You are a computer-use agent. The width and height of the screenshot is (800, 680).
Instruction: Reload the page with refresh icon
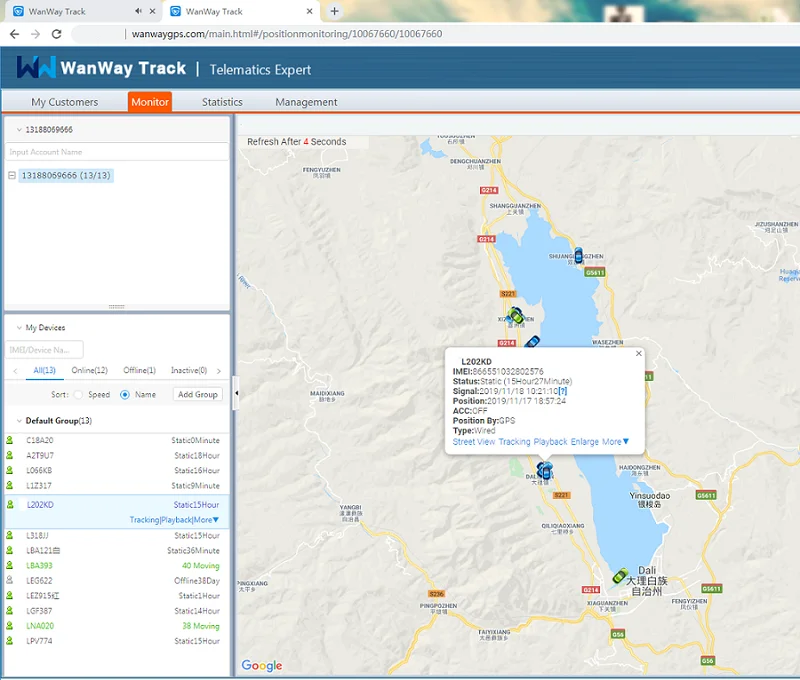(57, 34)
